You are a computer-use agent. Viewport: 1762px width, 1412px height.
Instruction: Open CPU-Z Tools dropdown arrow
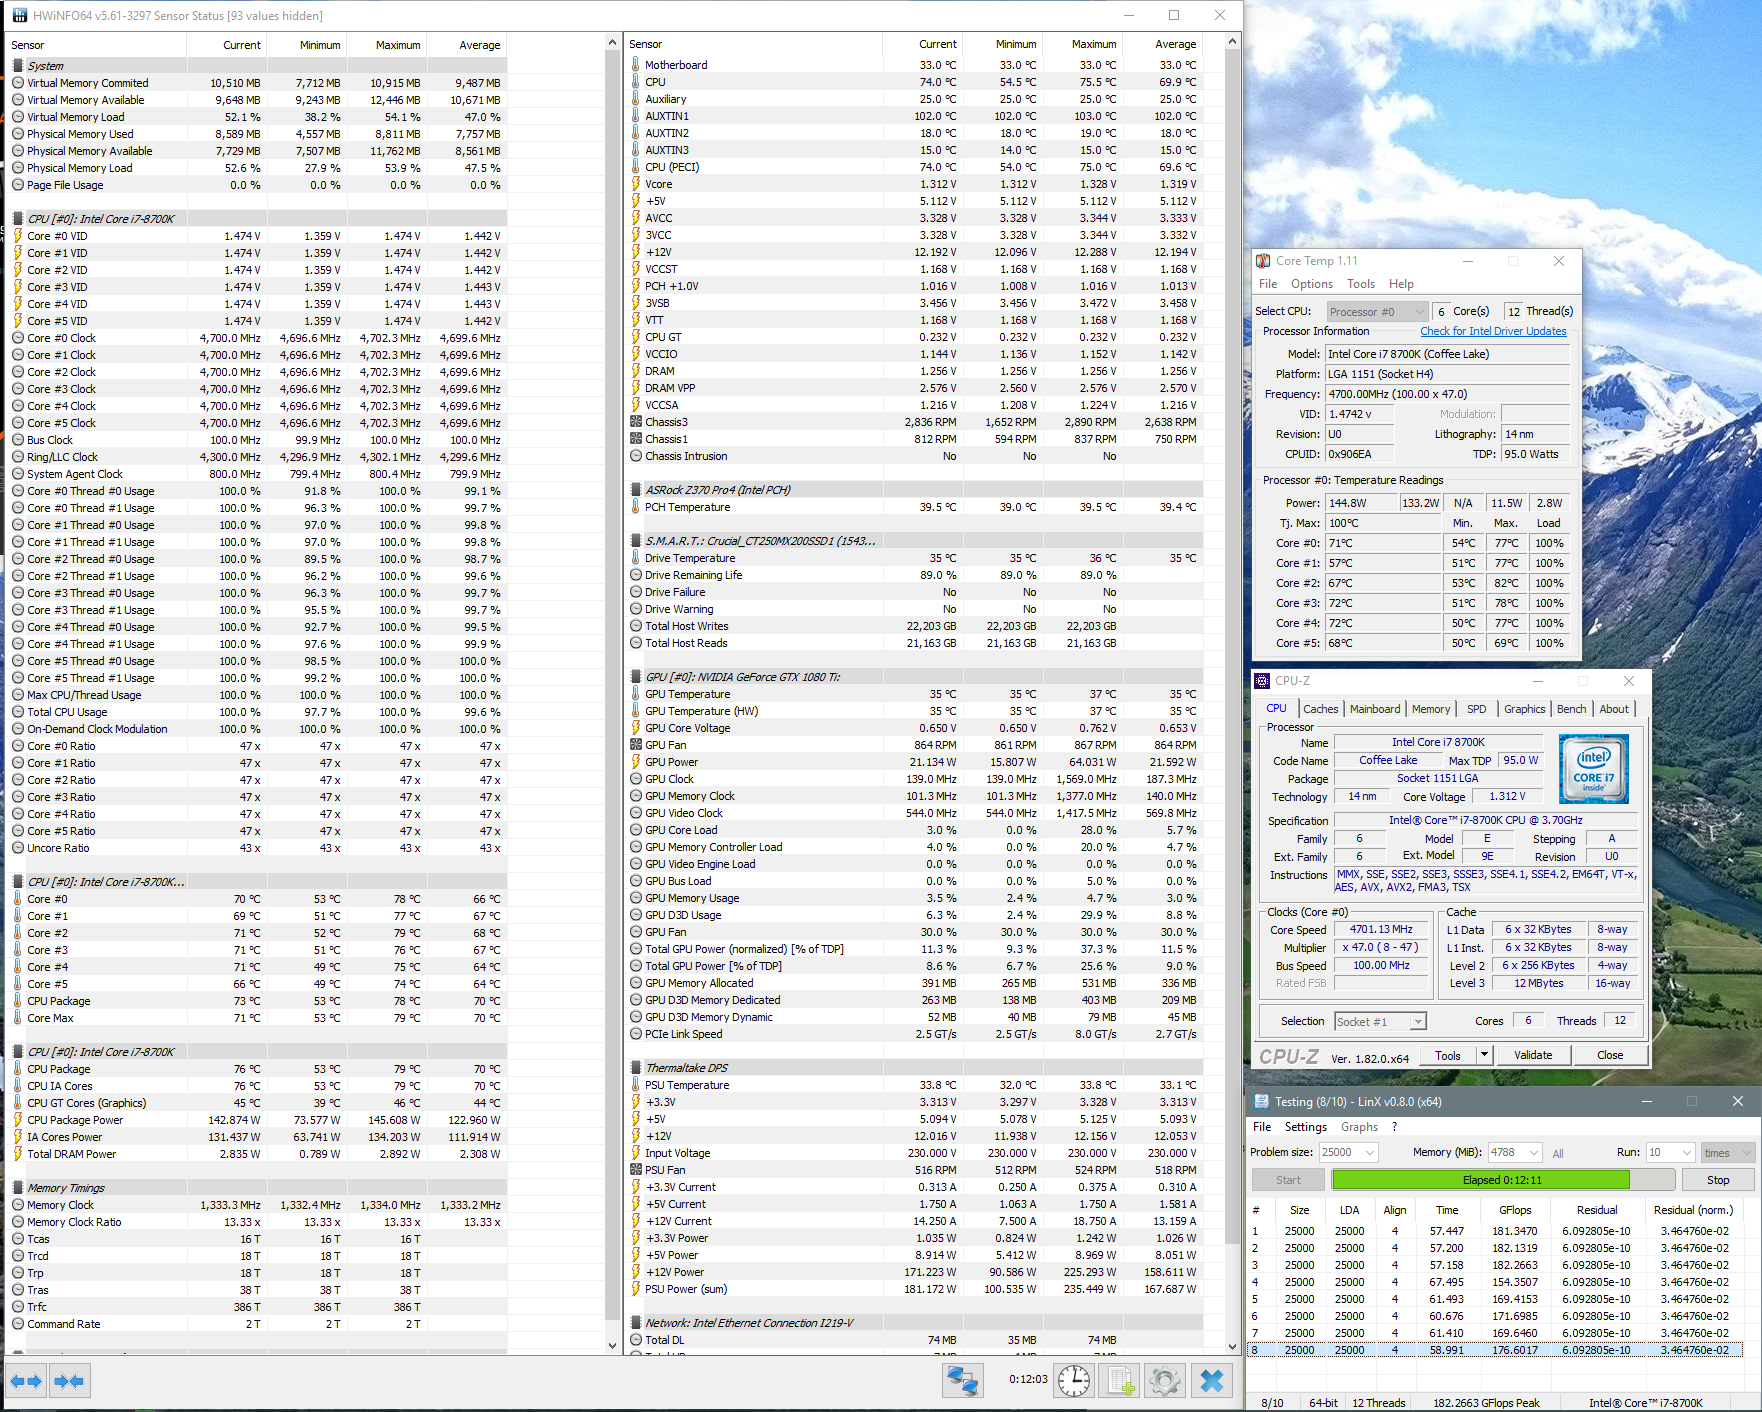[1484, 1055]
